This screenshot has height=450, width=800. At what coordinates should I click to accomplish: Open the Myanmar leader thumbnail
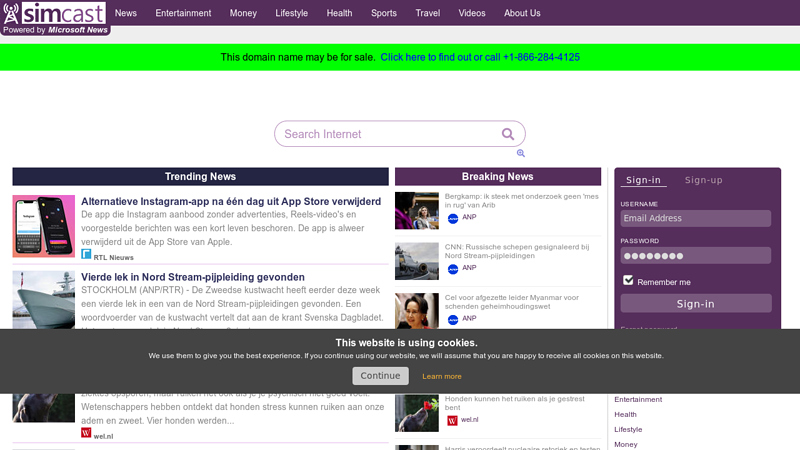[x=417, y=311]
